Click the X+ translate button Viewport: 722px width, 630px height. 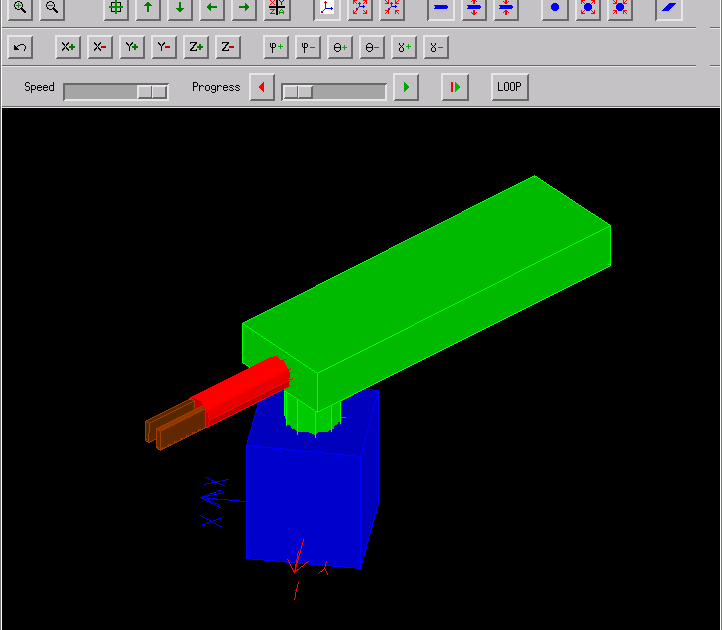[68, 47]
